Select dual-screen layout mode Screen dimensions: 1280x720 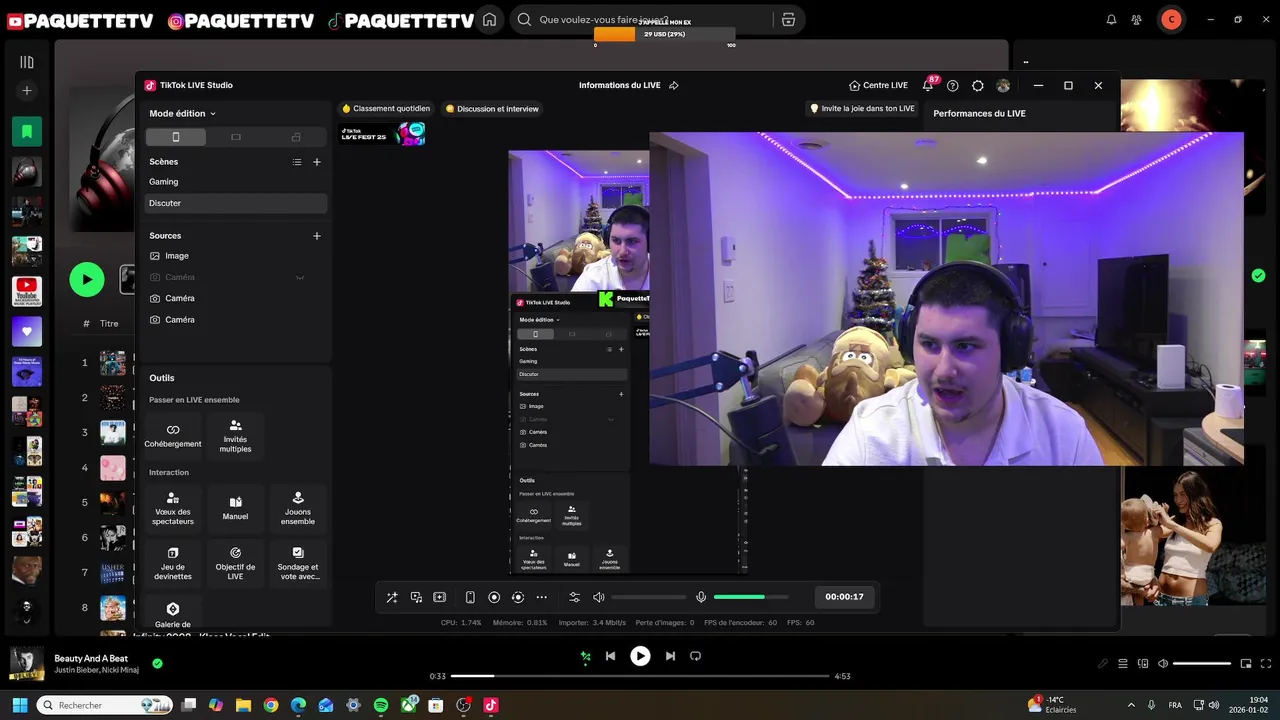click(296, 137)
